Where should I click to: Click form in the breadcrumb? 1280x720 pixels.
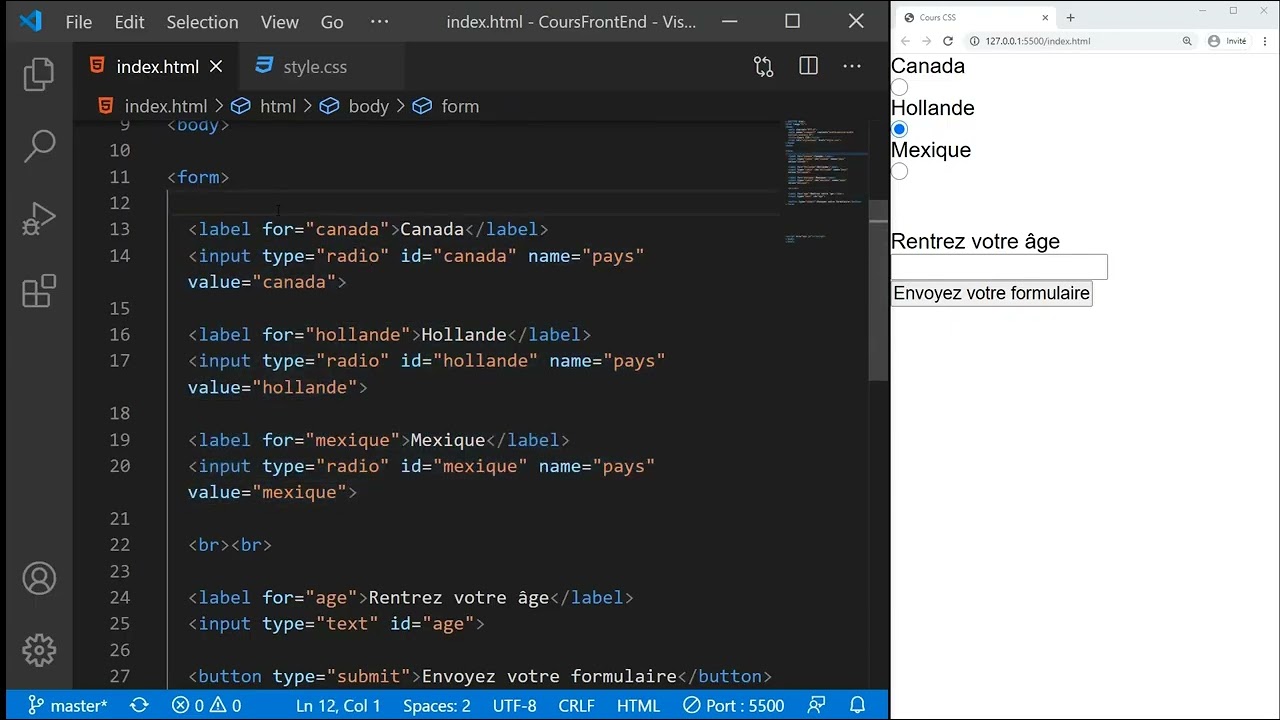point(446,106)
